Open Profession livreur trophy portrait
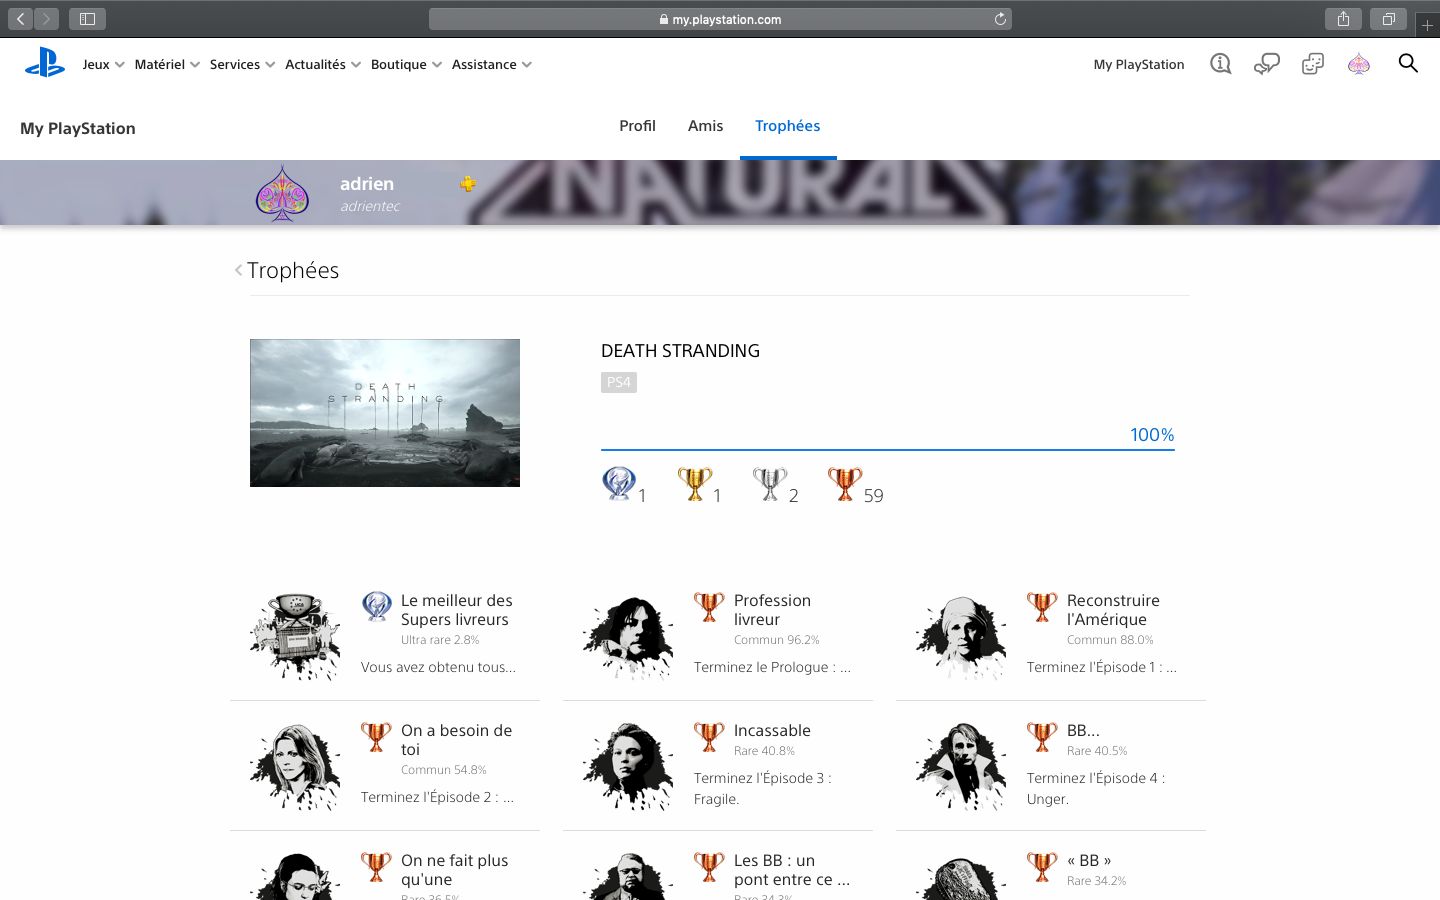Viewport: 1440px width, 900px height. (629, 636)
